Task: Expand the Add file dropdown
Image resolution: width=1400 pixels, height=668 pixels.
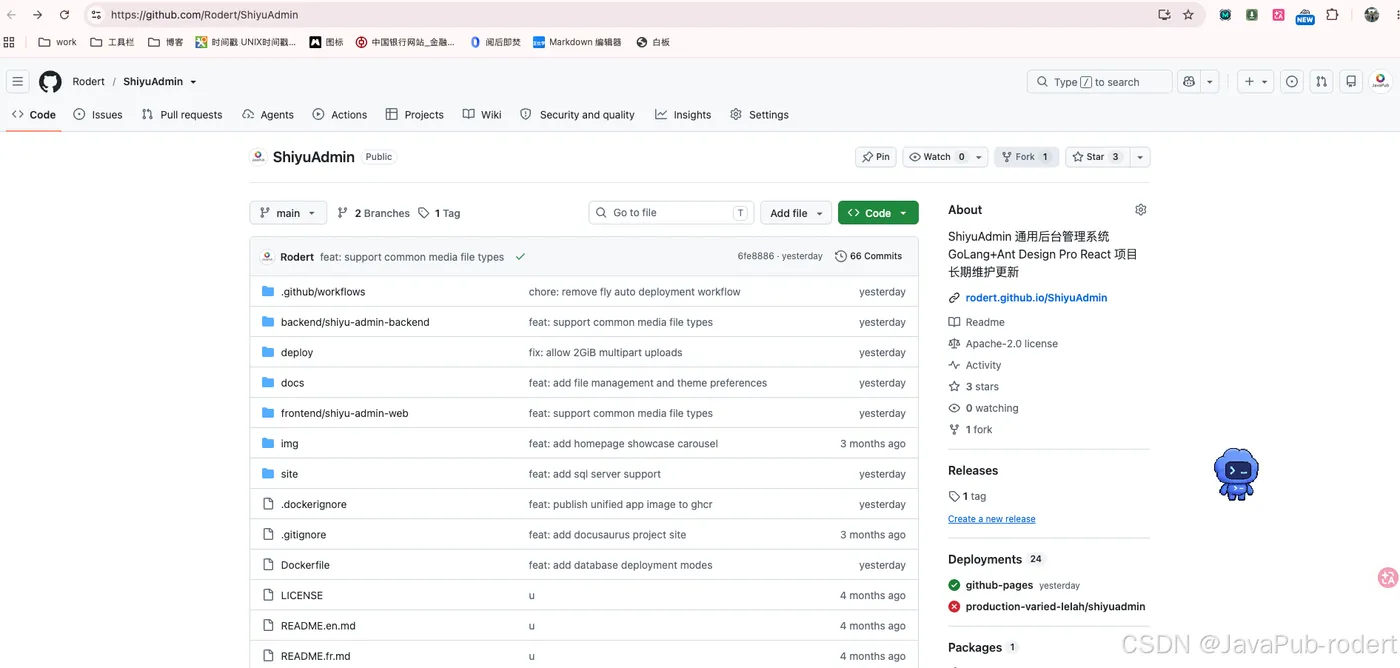Action: (x=796, y=213)
